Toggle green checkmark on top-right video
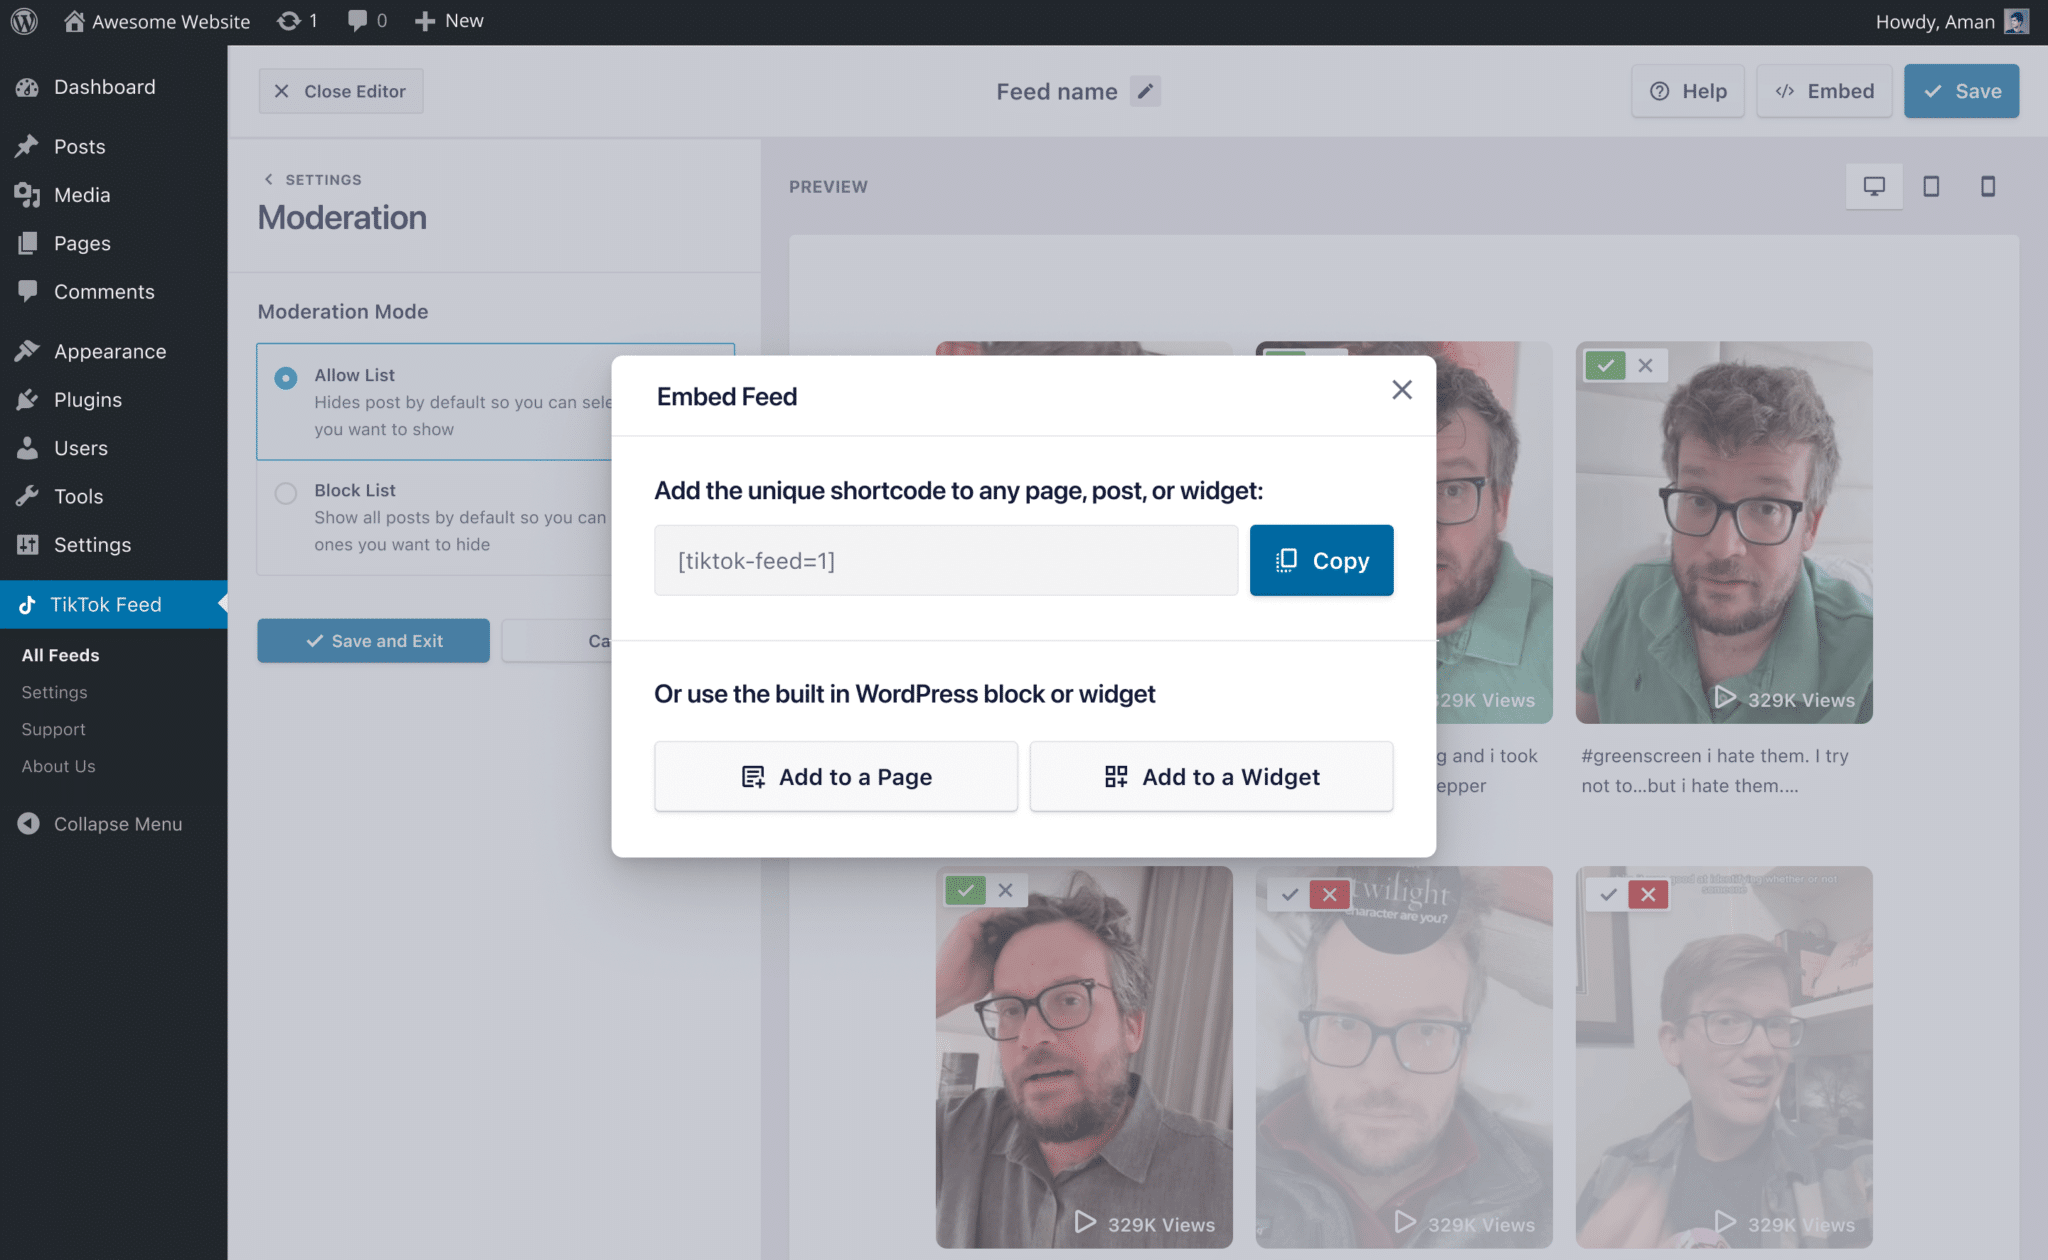Image resolution: width=2048 pixels, height=1260 pixels. pyautogui.click(x=1605, y=366)
